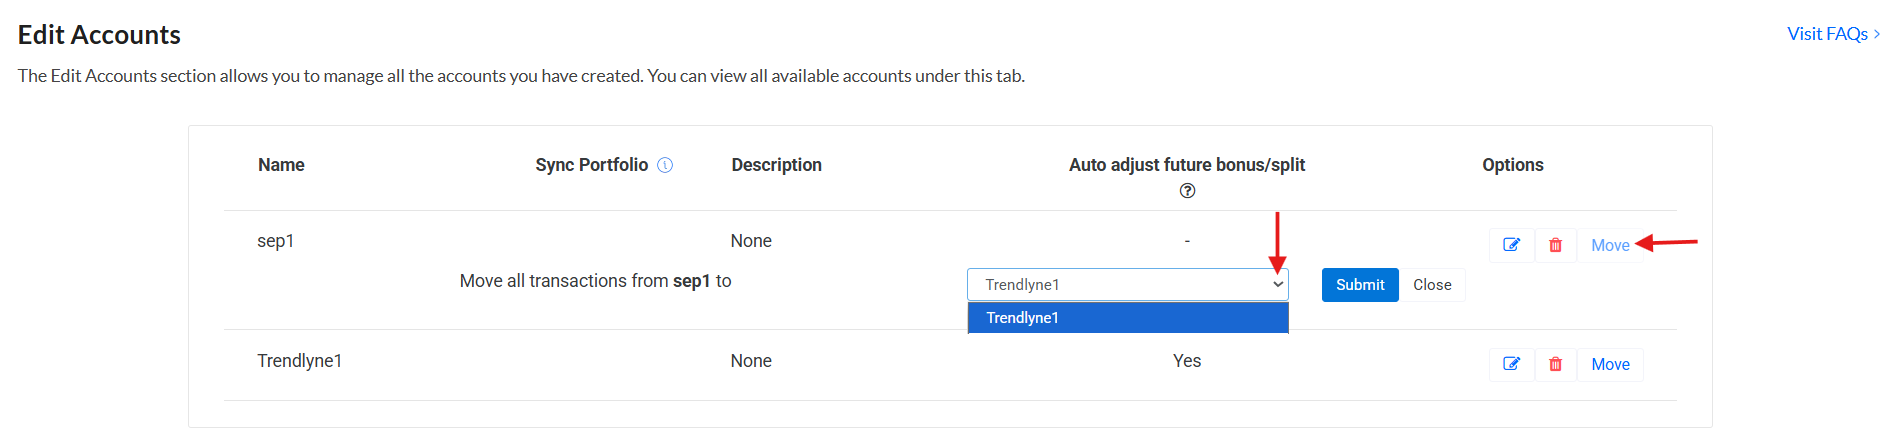
Task: Click Move for the Trendlyne1 account
Action: [x=1610, y=364]
